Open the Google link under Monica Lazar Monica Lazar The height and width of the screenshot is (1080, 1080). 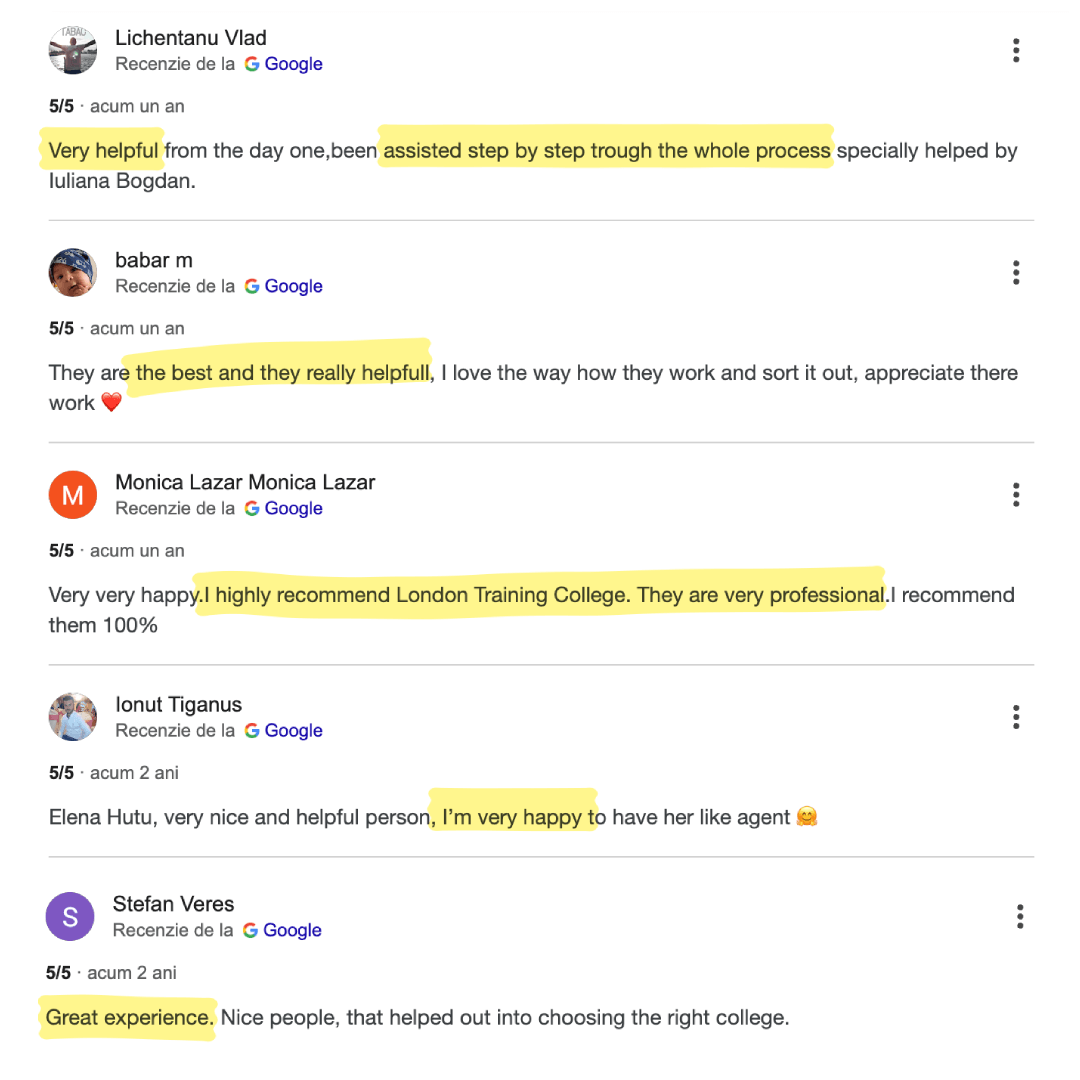284,508
